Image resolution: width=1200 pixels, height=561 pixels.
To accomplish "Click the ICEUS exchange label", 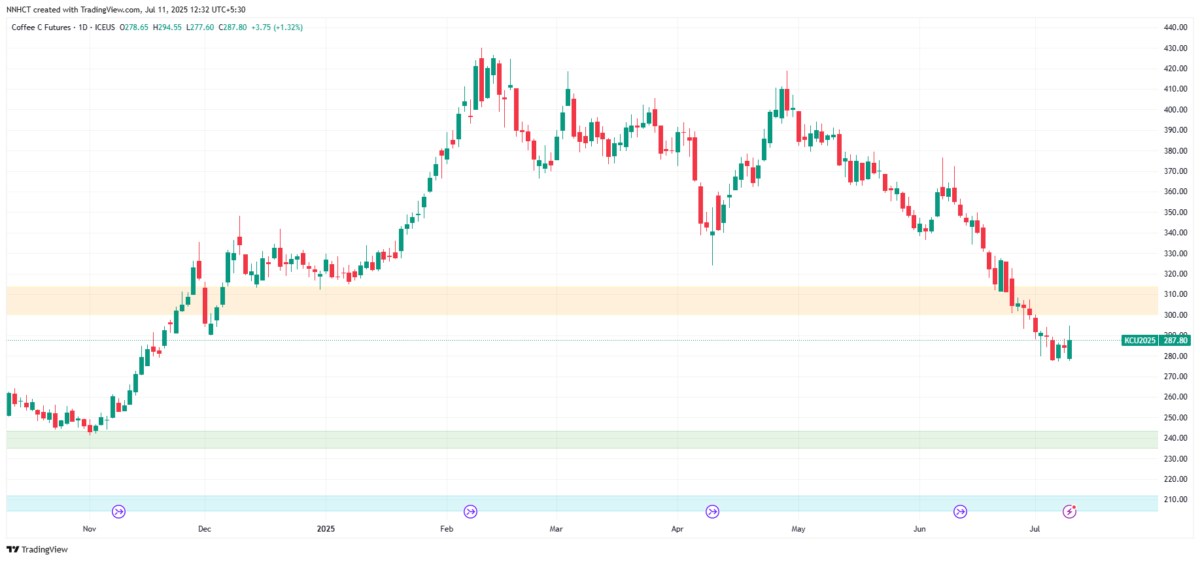I will click(x=105, y=27).
